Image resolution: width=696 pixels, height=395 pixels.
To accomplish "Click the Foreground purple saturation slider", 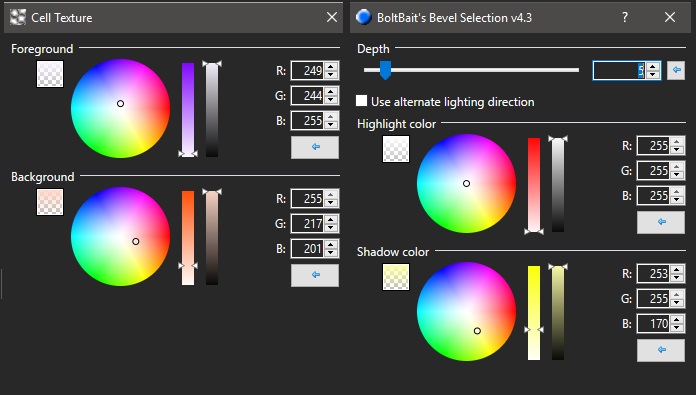I will point(188,110).
